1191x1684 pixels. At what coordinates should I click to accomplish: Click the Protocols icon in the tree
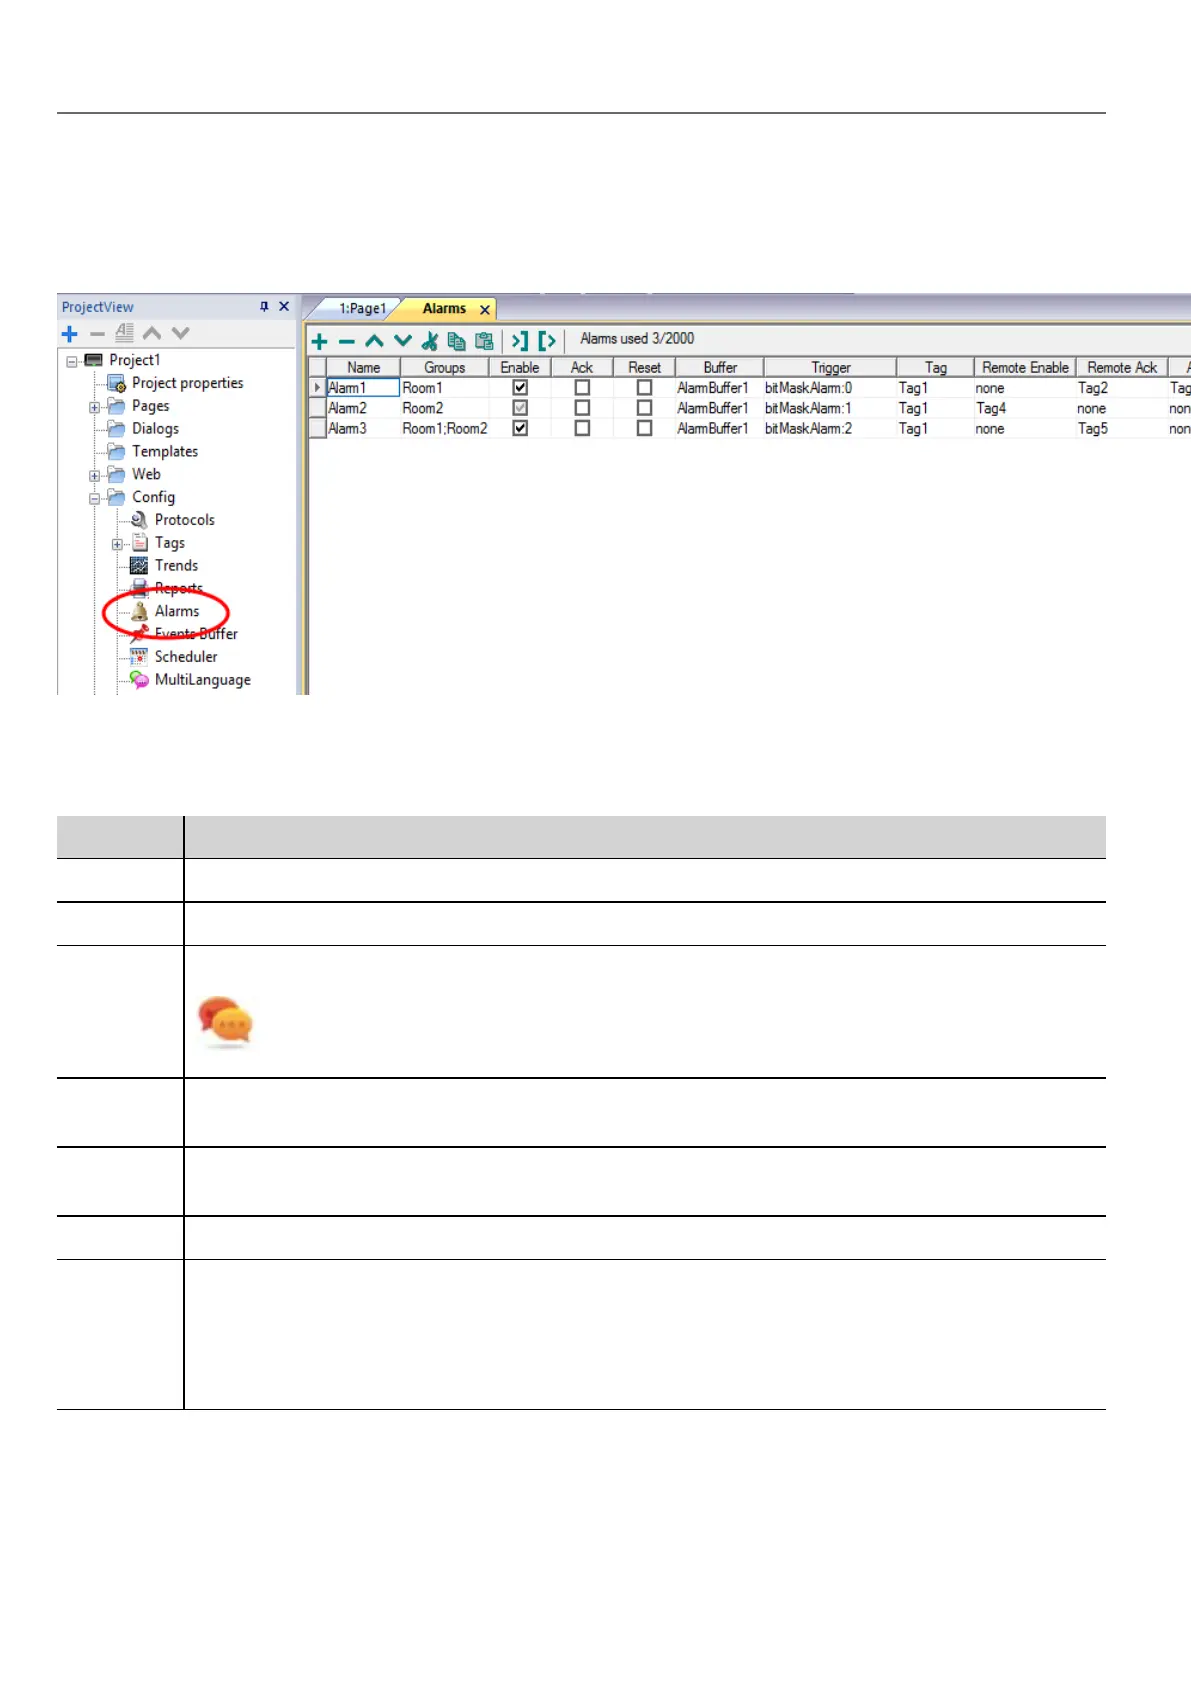pos(139,520)
